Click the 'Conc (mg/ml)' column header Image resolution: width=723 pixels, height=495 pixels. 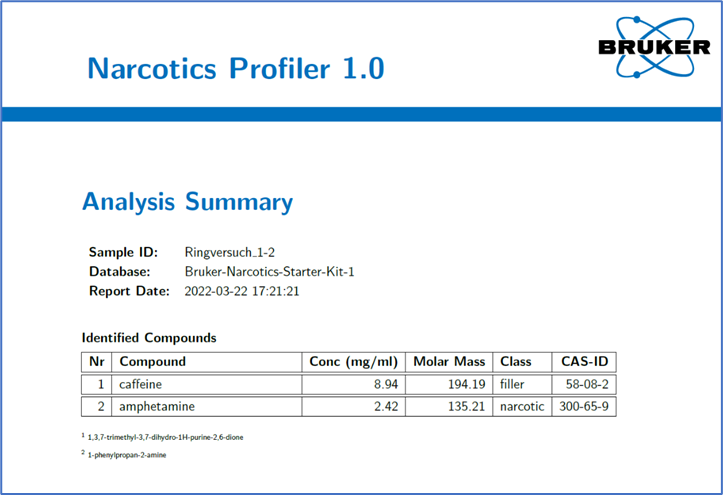click(x=354, y=362)
